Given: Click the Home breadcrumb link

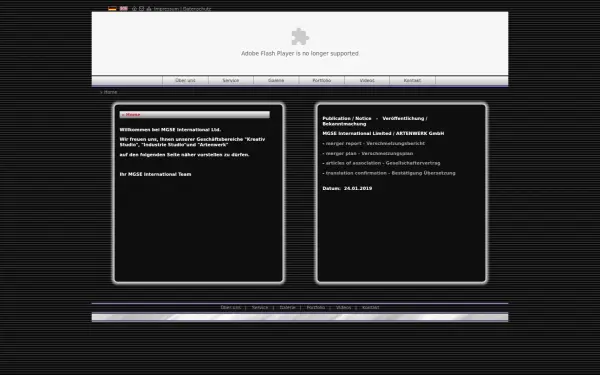Looking at the screenshot, I should (110, 92).
